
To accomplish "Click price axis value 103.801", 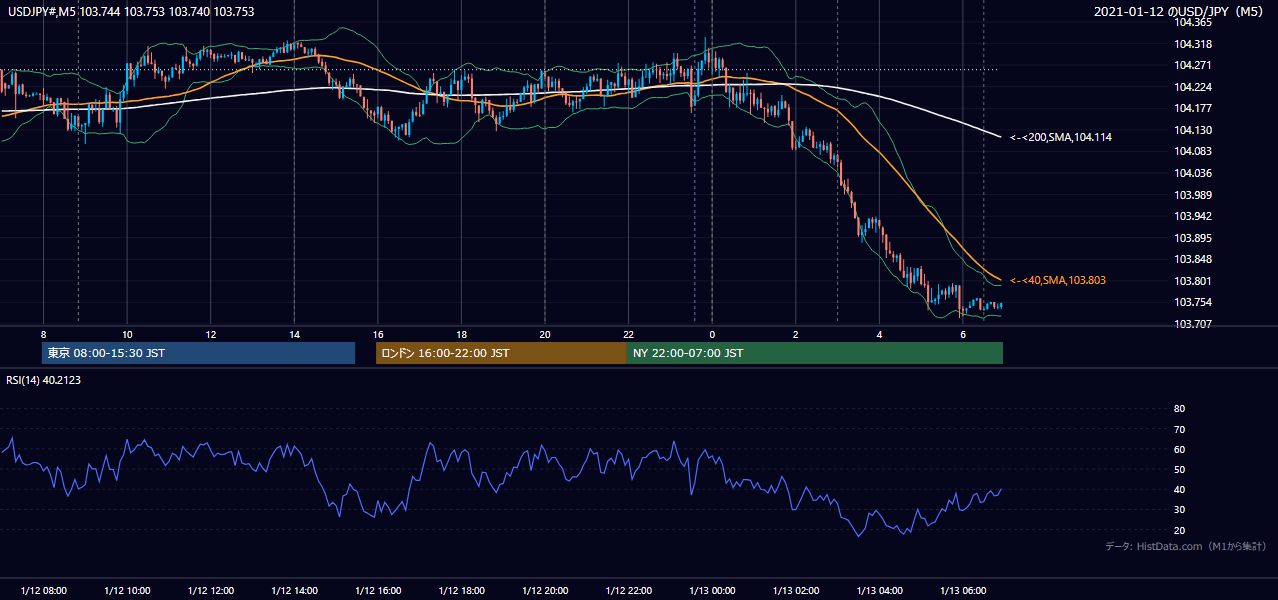I will click(1193, 281).
